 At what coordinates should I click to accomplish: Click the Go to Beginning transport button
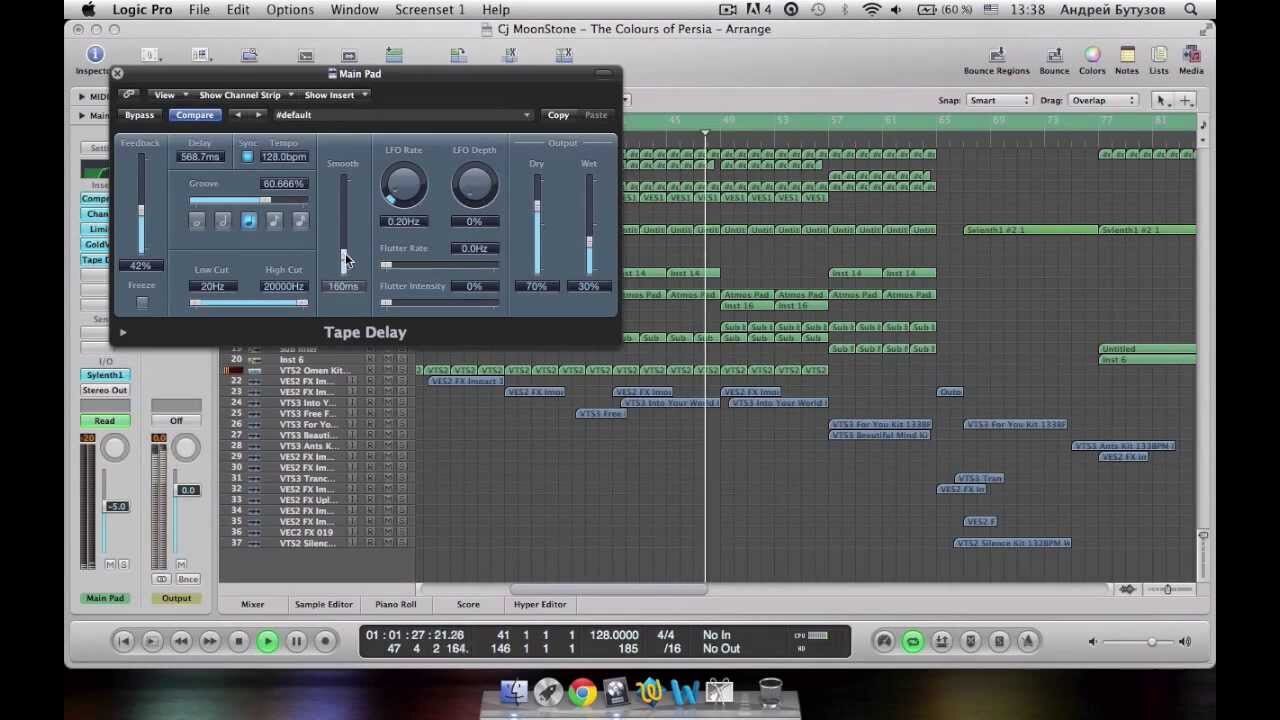(x=123, y=641)
